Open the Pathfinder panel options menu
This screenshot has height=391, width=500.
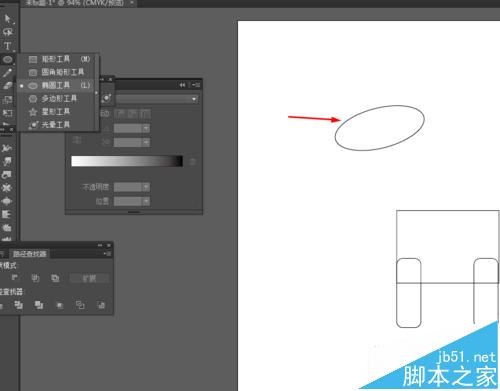(x=107, y=254)
